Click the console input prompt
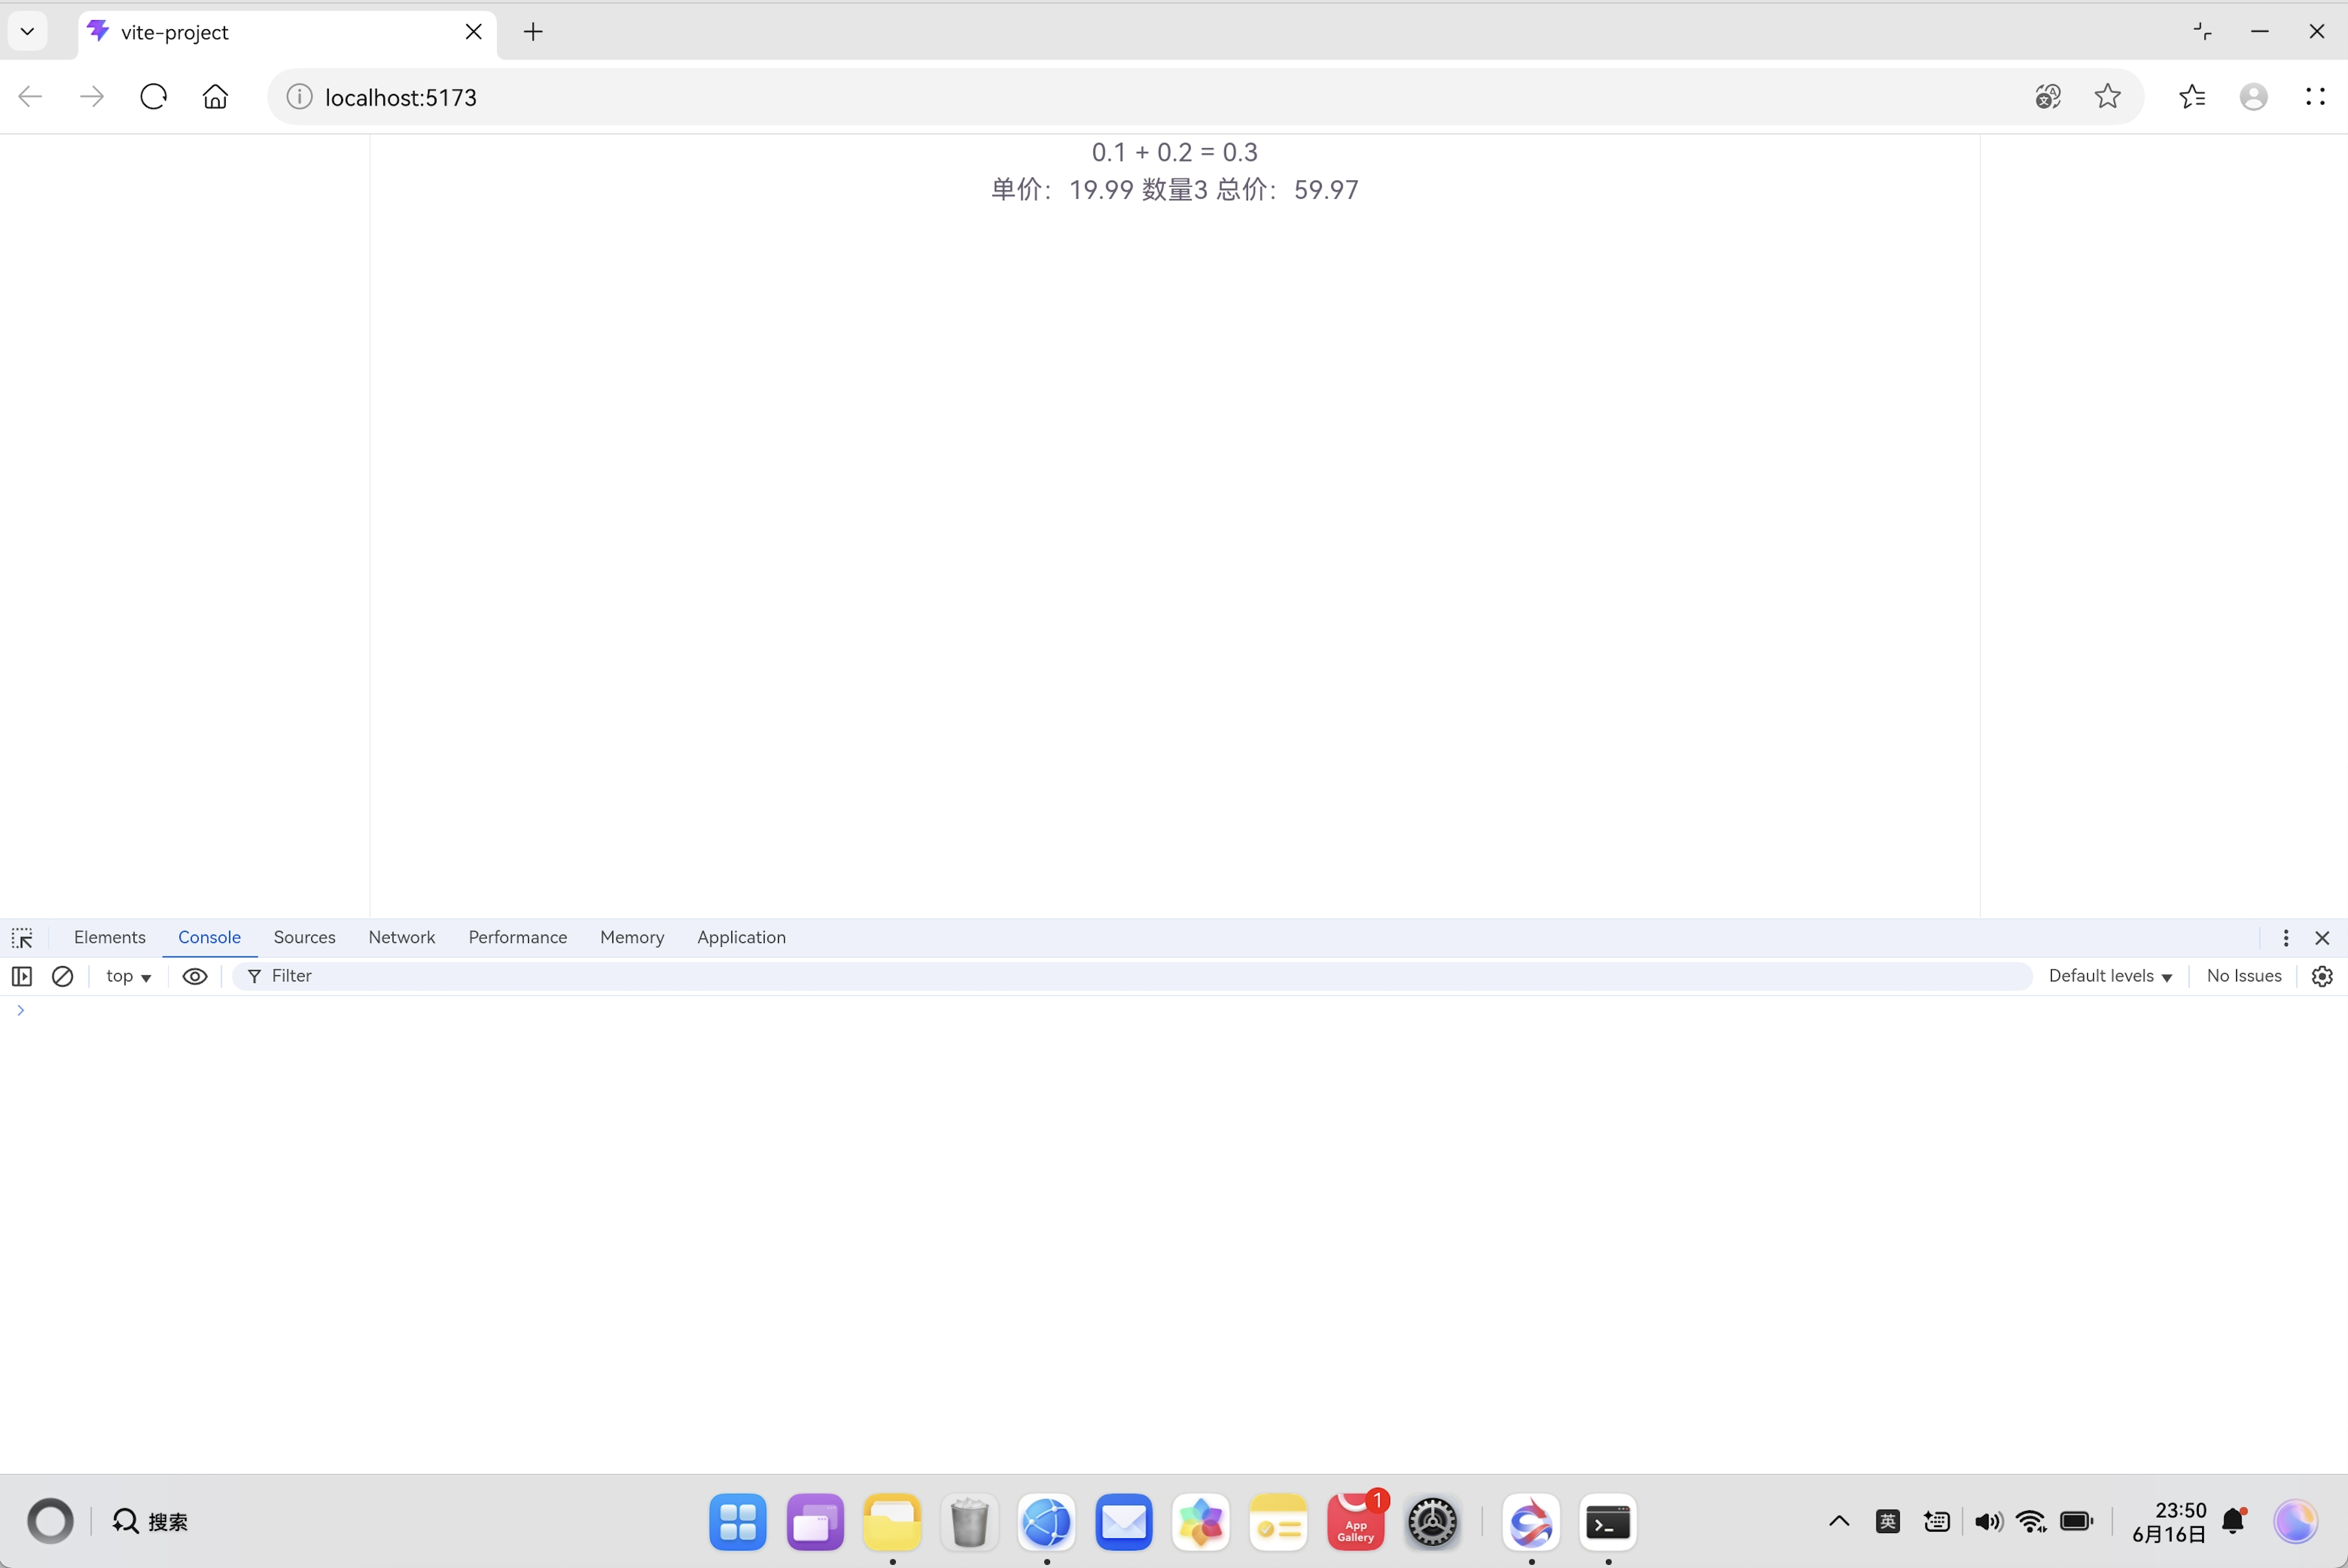 coord(1174,1010)
